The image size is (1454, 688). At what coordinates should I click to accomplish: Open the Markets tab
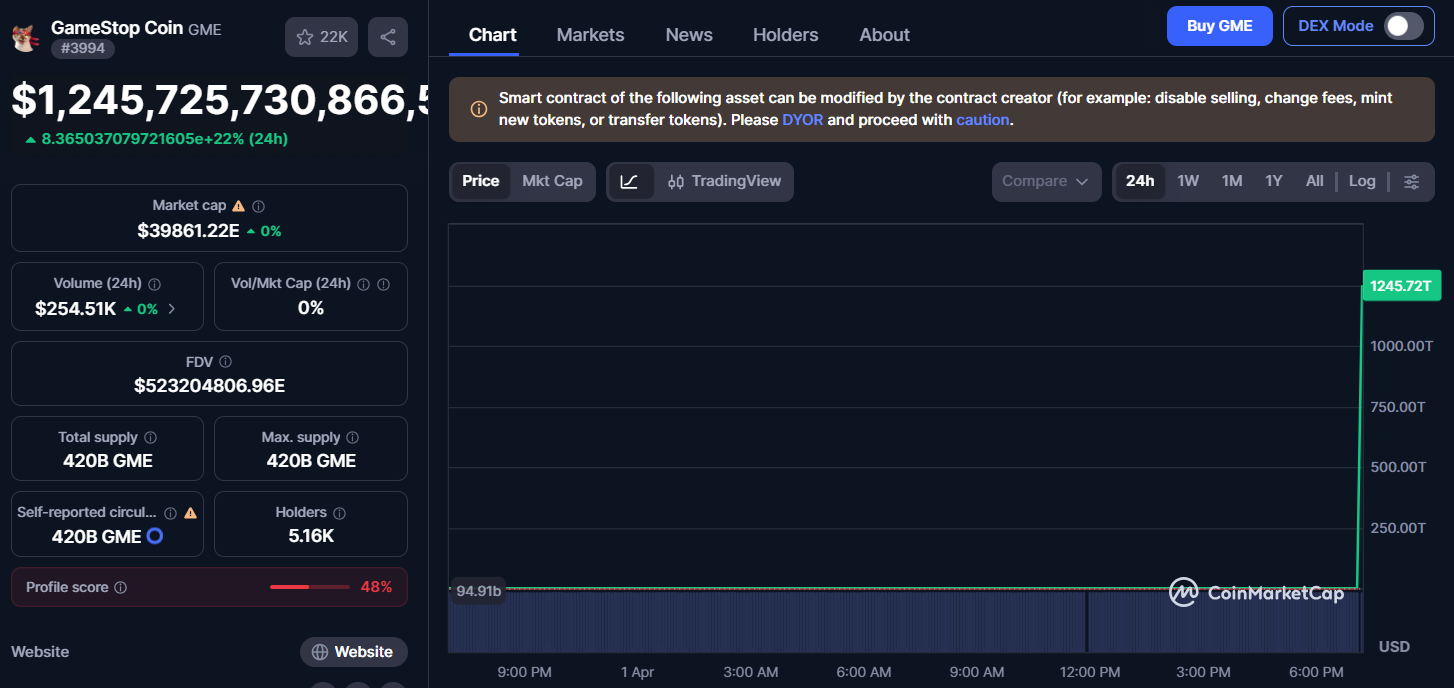pyautogui.click(x=590, y=35)
